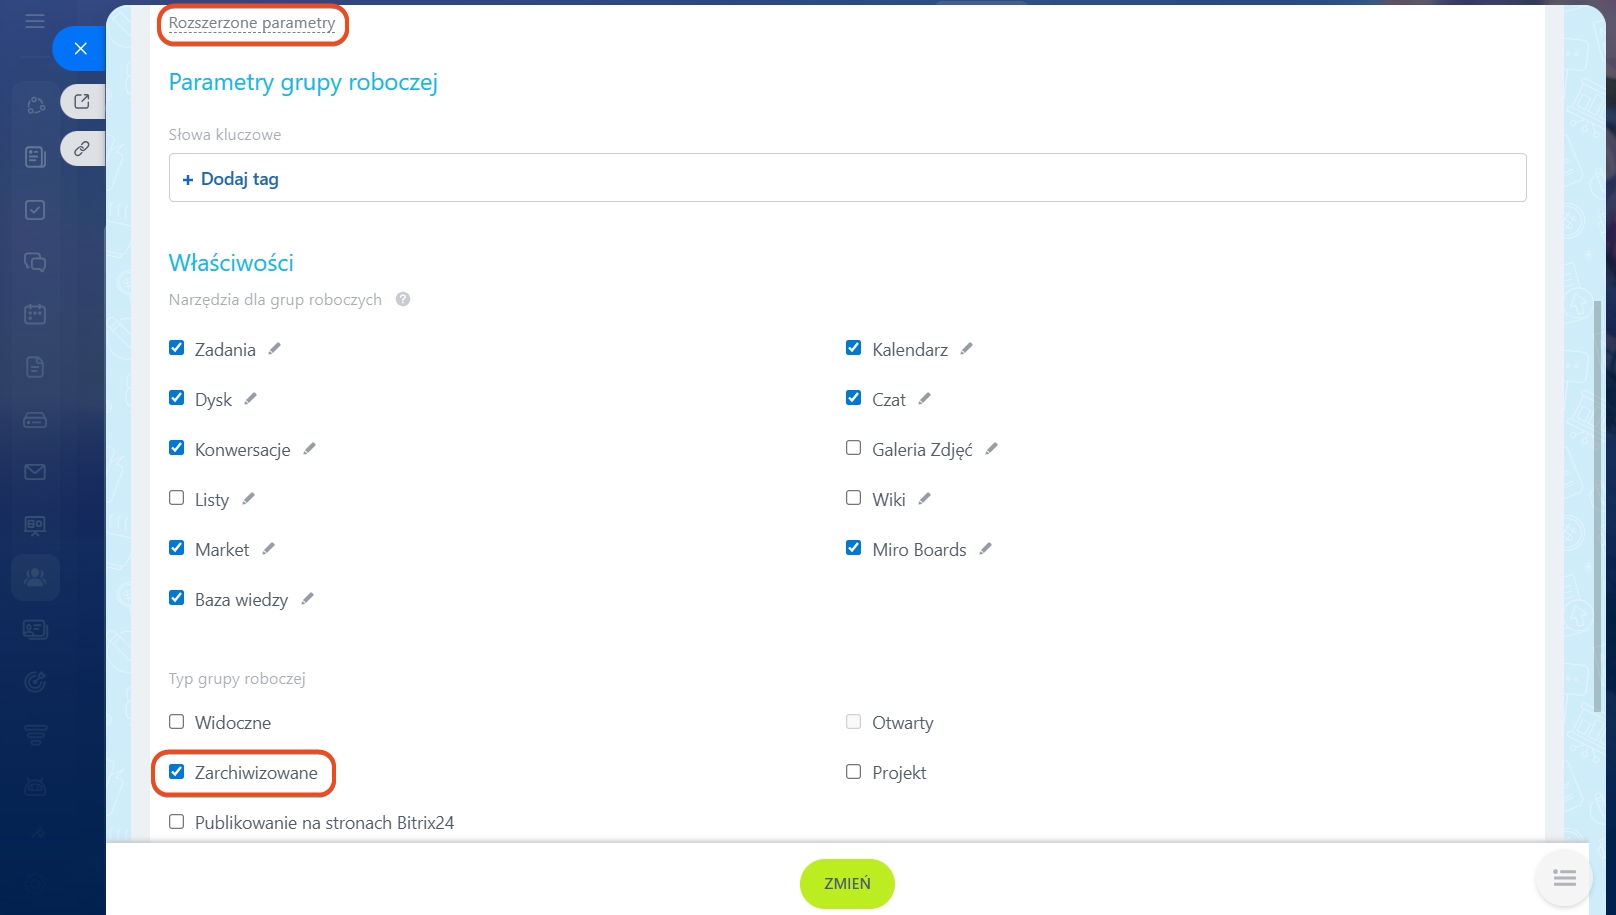Enable the Projekt checkbox
1616x915 pixels.
[x=853, y=772]
